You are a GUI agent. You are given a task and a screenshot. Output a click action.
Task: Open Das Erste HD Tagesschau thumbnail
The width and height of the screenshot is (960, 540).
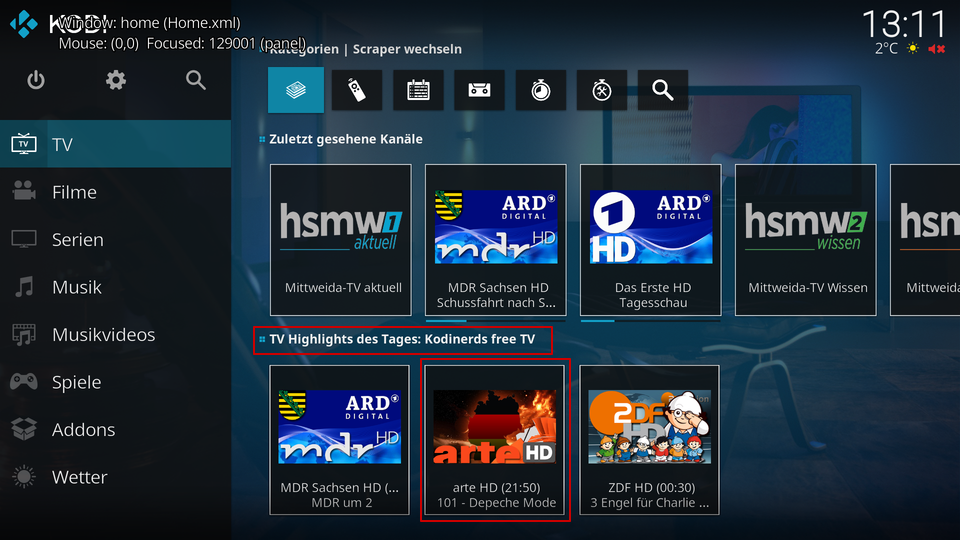pyautogui.click(x=651, y=240)
